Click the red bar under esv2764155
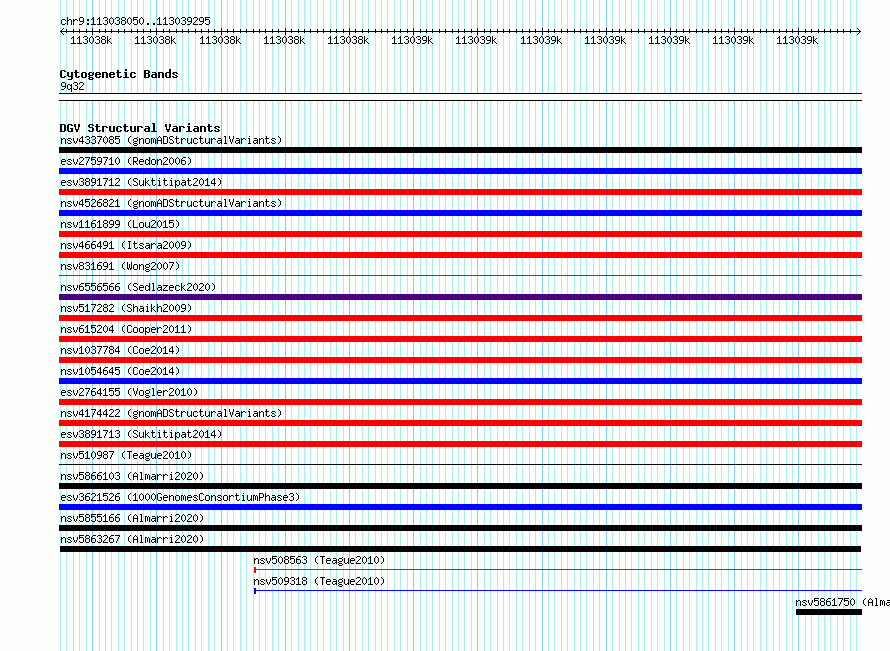The image size is (890, 651). pyautogui.click(x=460, y=402)
